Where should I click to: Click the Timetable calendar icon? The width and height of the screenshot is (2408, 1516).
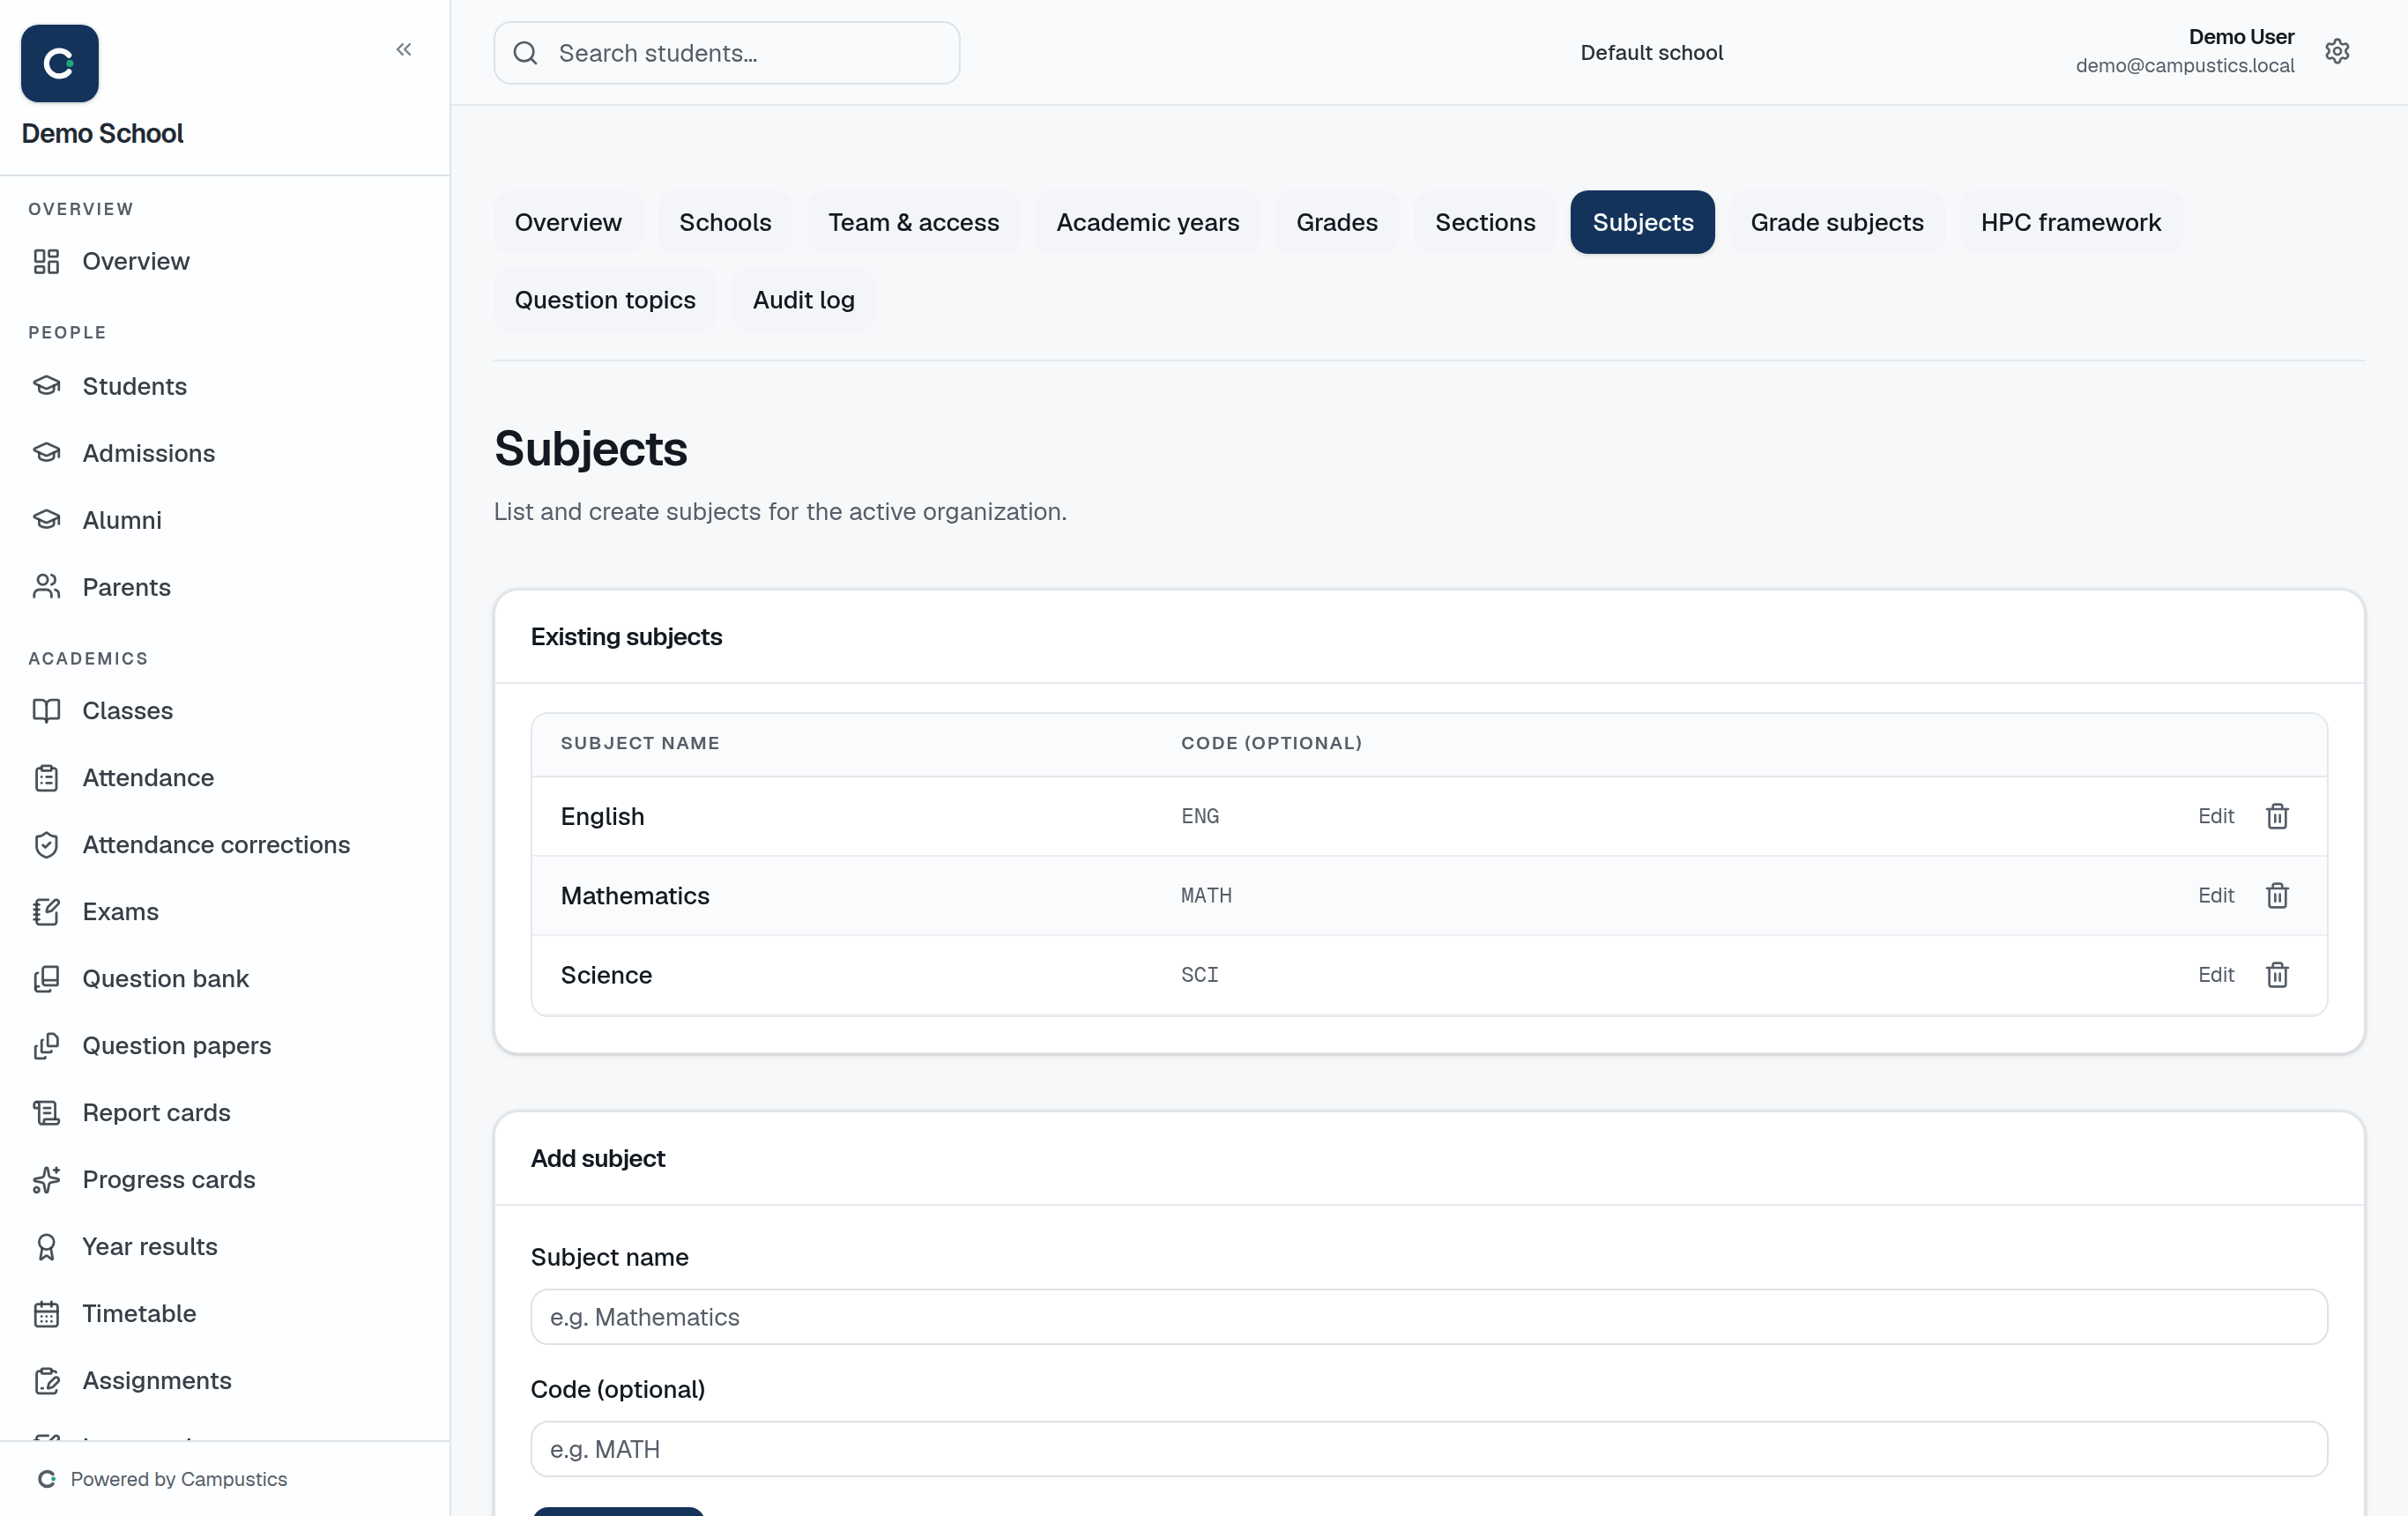46,1314
